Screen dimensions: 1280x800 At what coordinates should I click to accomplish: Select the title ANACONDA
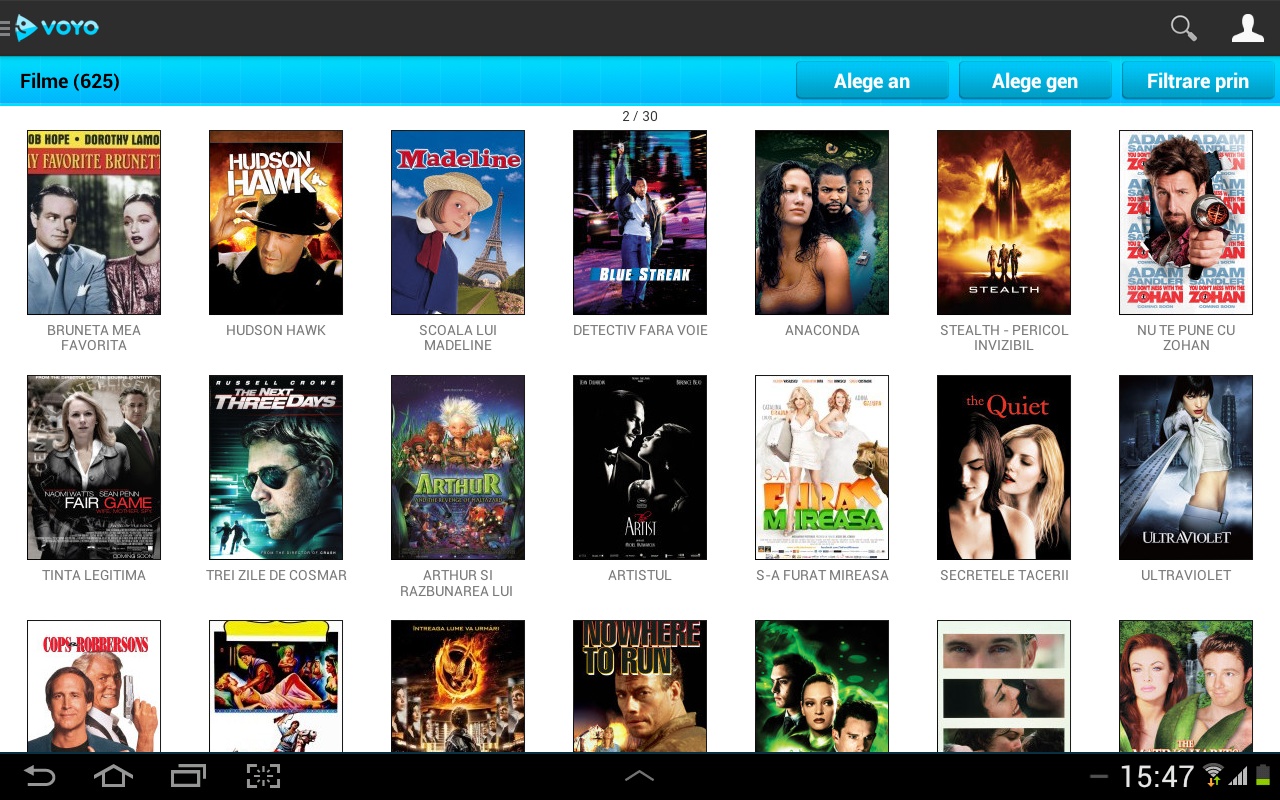(x=822, y=330)
